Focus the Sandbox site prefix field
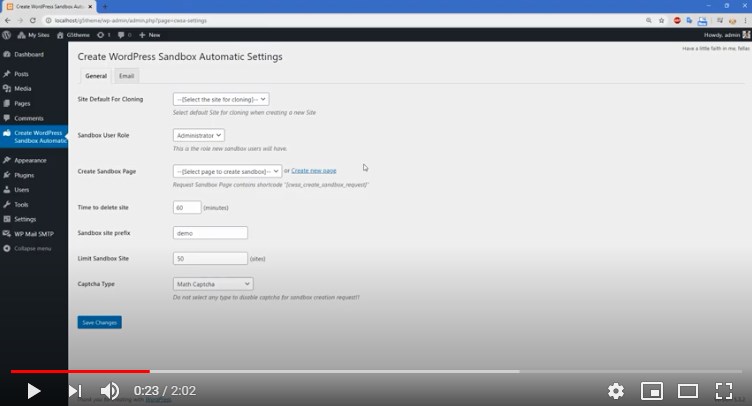Image resolution: width=752 pixels, height=406 pixels. coord(210,233)
